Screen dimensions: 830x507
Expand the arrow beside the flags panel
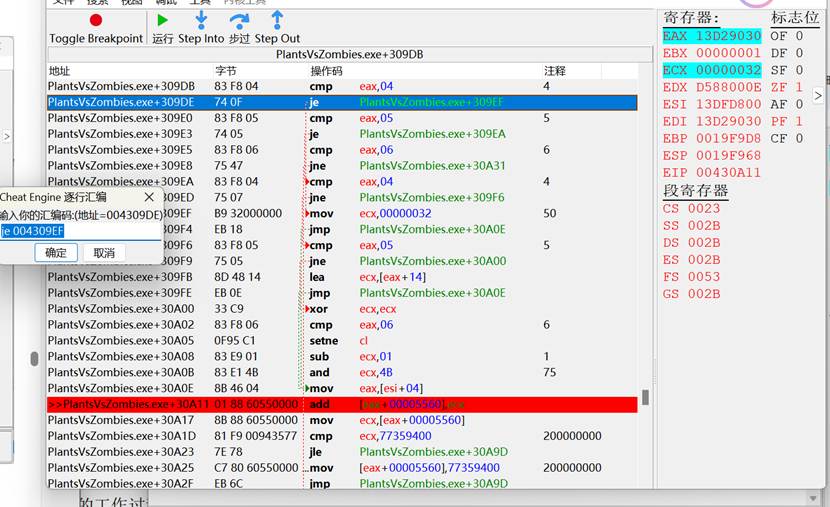818,96
